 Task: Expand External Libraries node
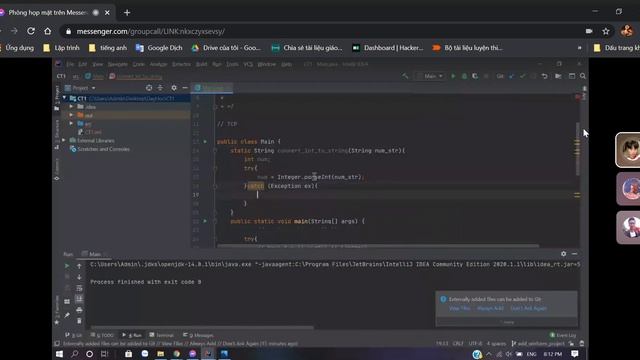click(x=64, y=140)
